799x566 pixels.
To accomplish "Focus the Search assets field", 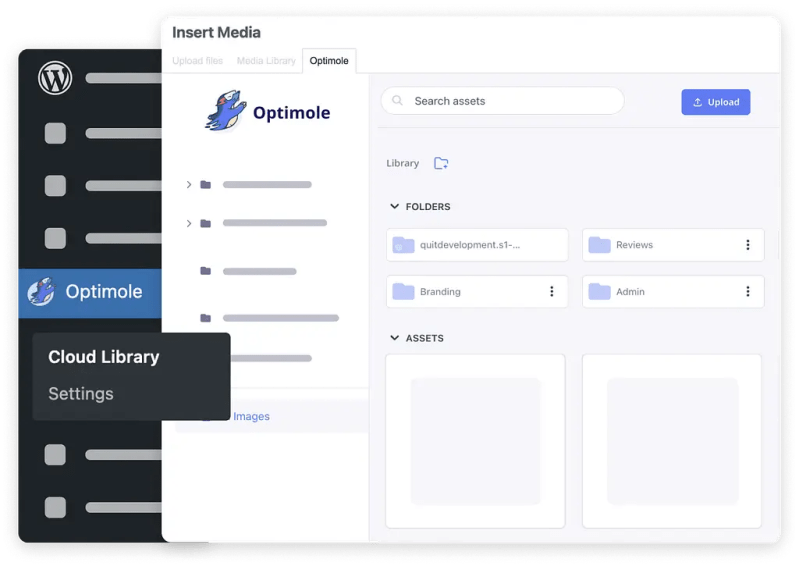I will (502, 101).
